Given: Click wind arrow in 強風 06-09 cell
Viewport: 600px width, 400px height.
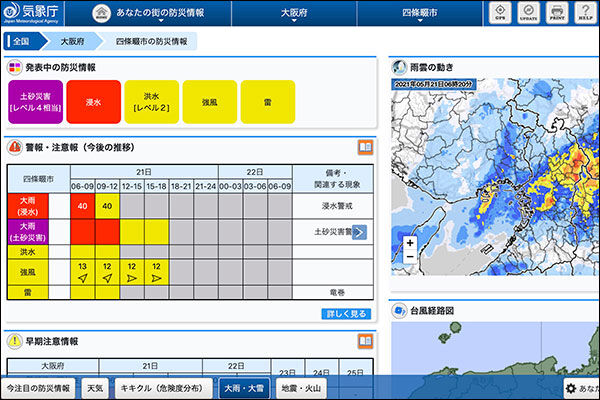Looking at the screenshot, I should pos(83,278).
